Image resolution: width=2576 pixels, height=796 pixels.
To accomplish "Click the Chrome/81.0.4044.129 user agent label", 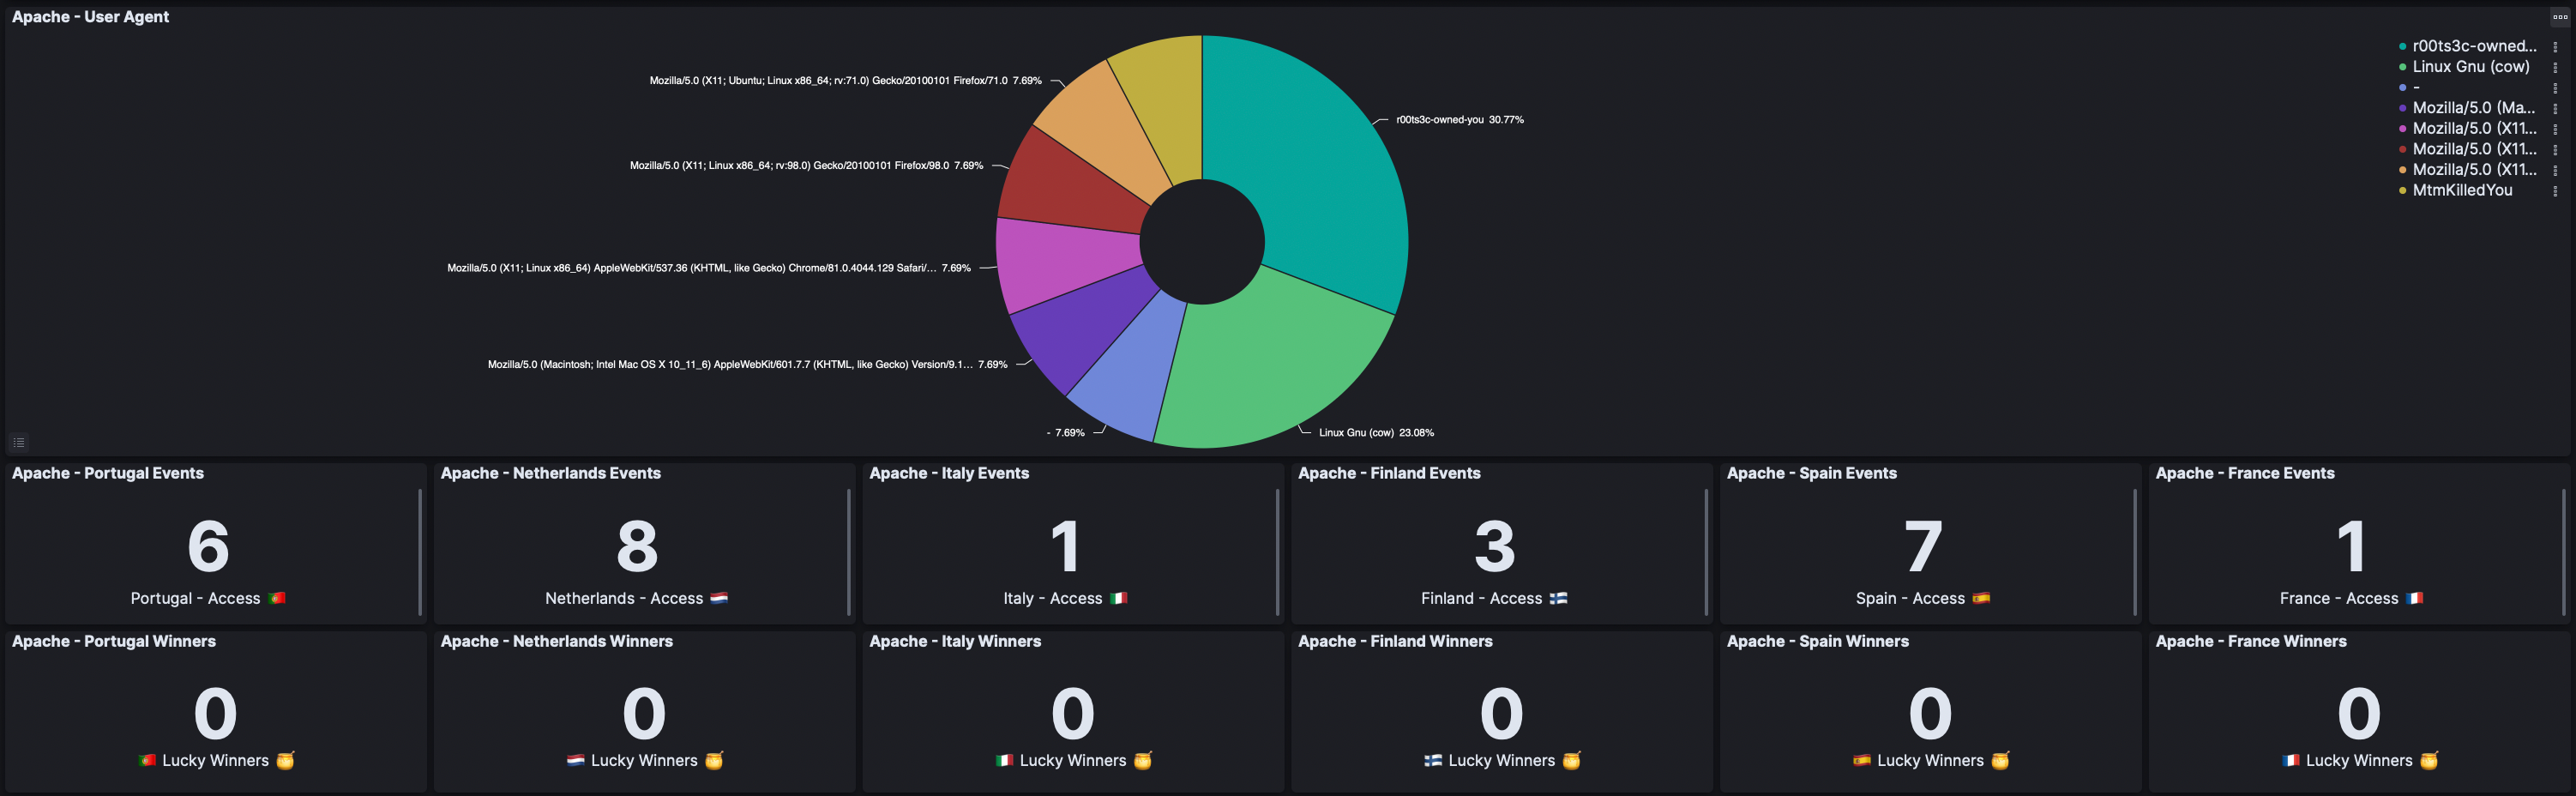I will (709, 268).
